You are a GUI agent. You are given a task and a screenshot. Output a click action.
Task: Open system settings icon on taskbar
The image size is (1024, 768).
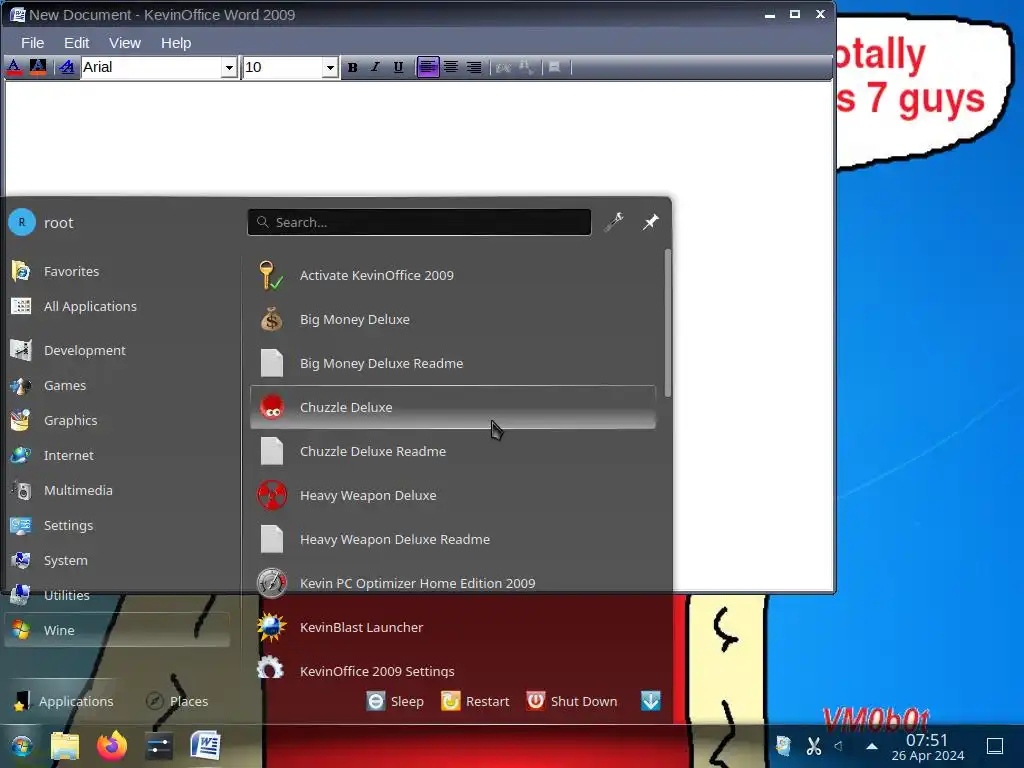tap(159, 746)
